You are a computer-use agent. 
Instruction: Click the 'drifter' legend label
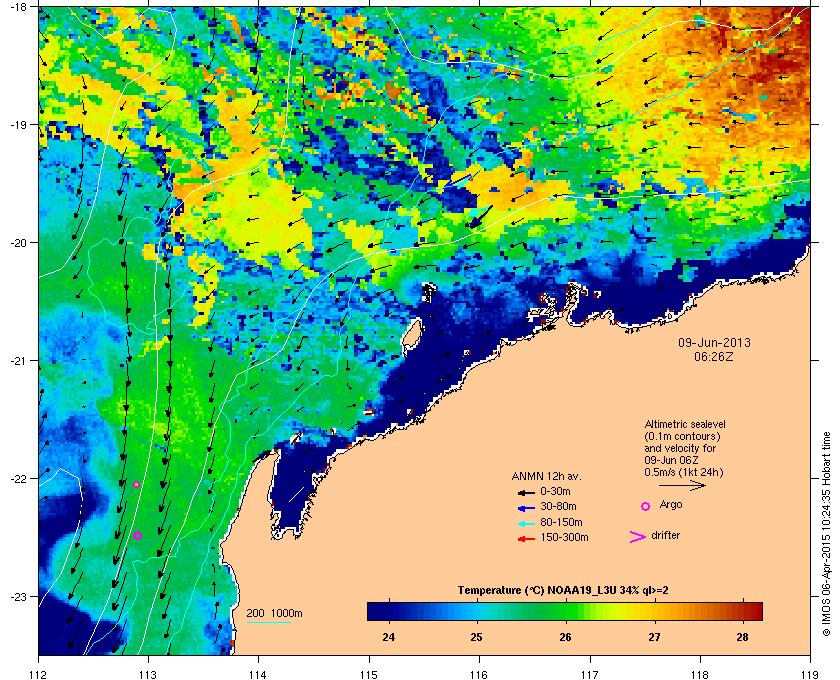coord(665,535)
